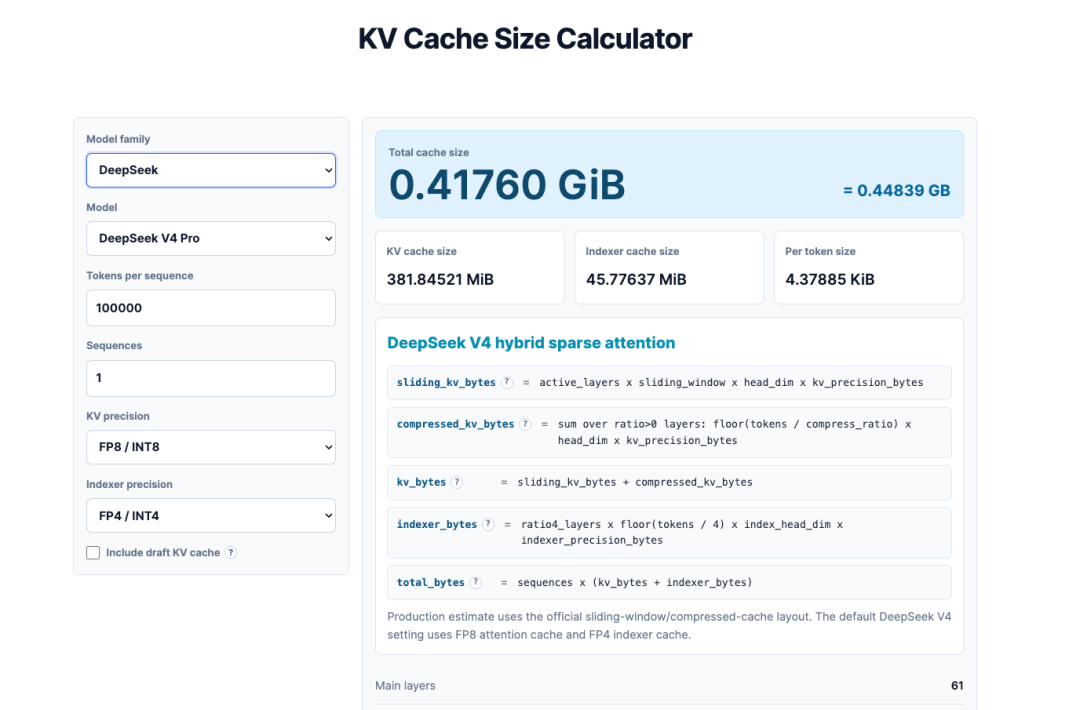Click the indexer_bytes question mark icon
Screen dimensions: 1080x710
(x=488, y=524)
